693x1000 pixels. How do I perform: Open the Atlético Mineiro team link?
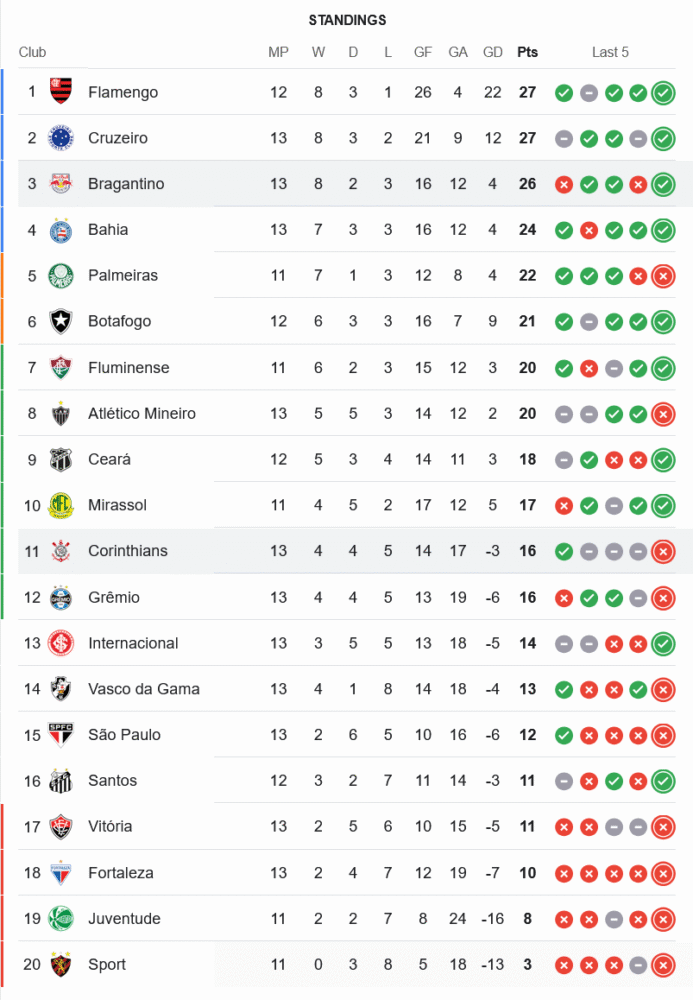(x=142, y=413)
